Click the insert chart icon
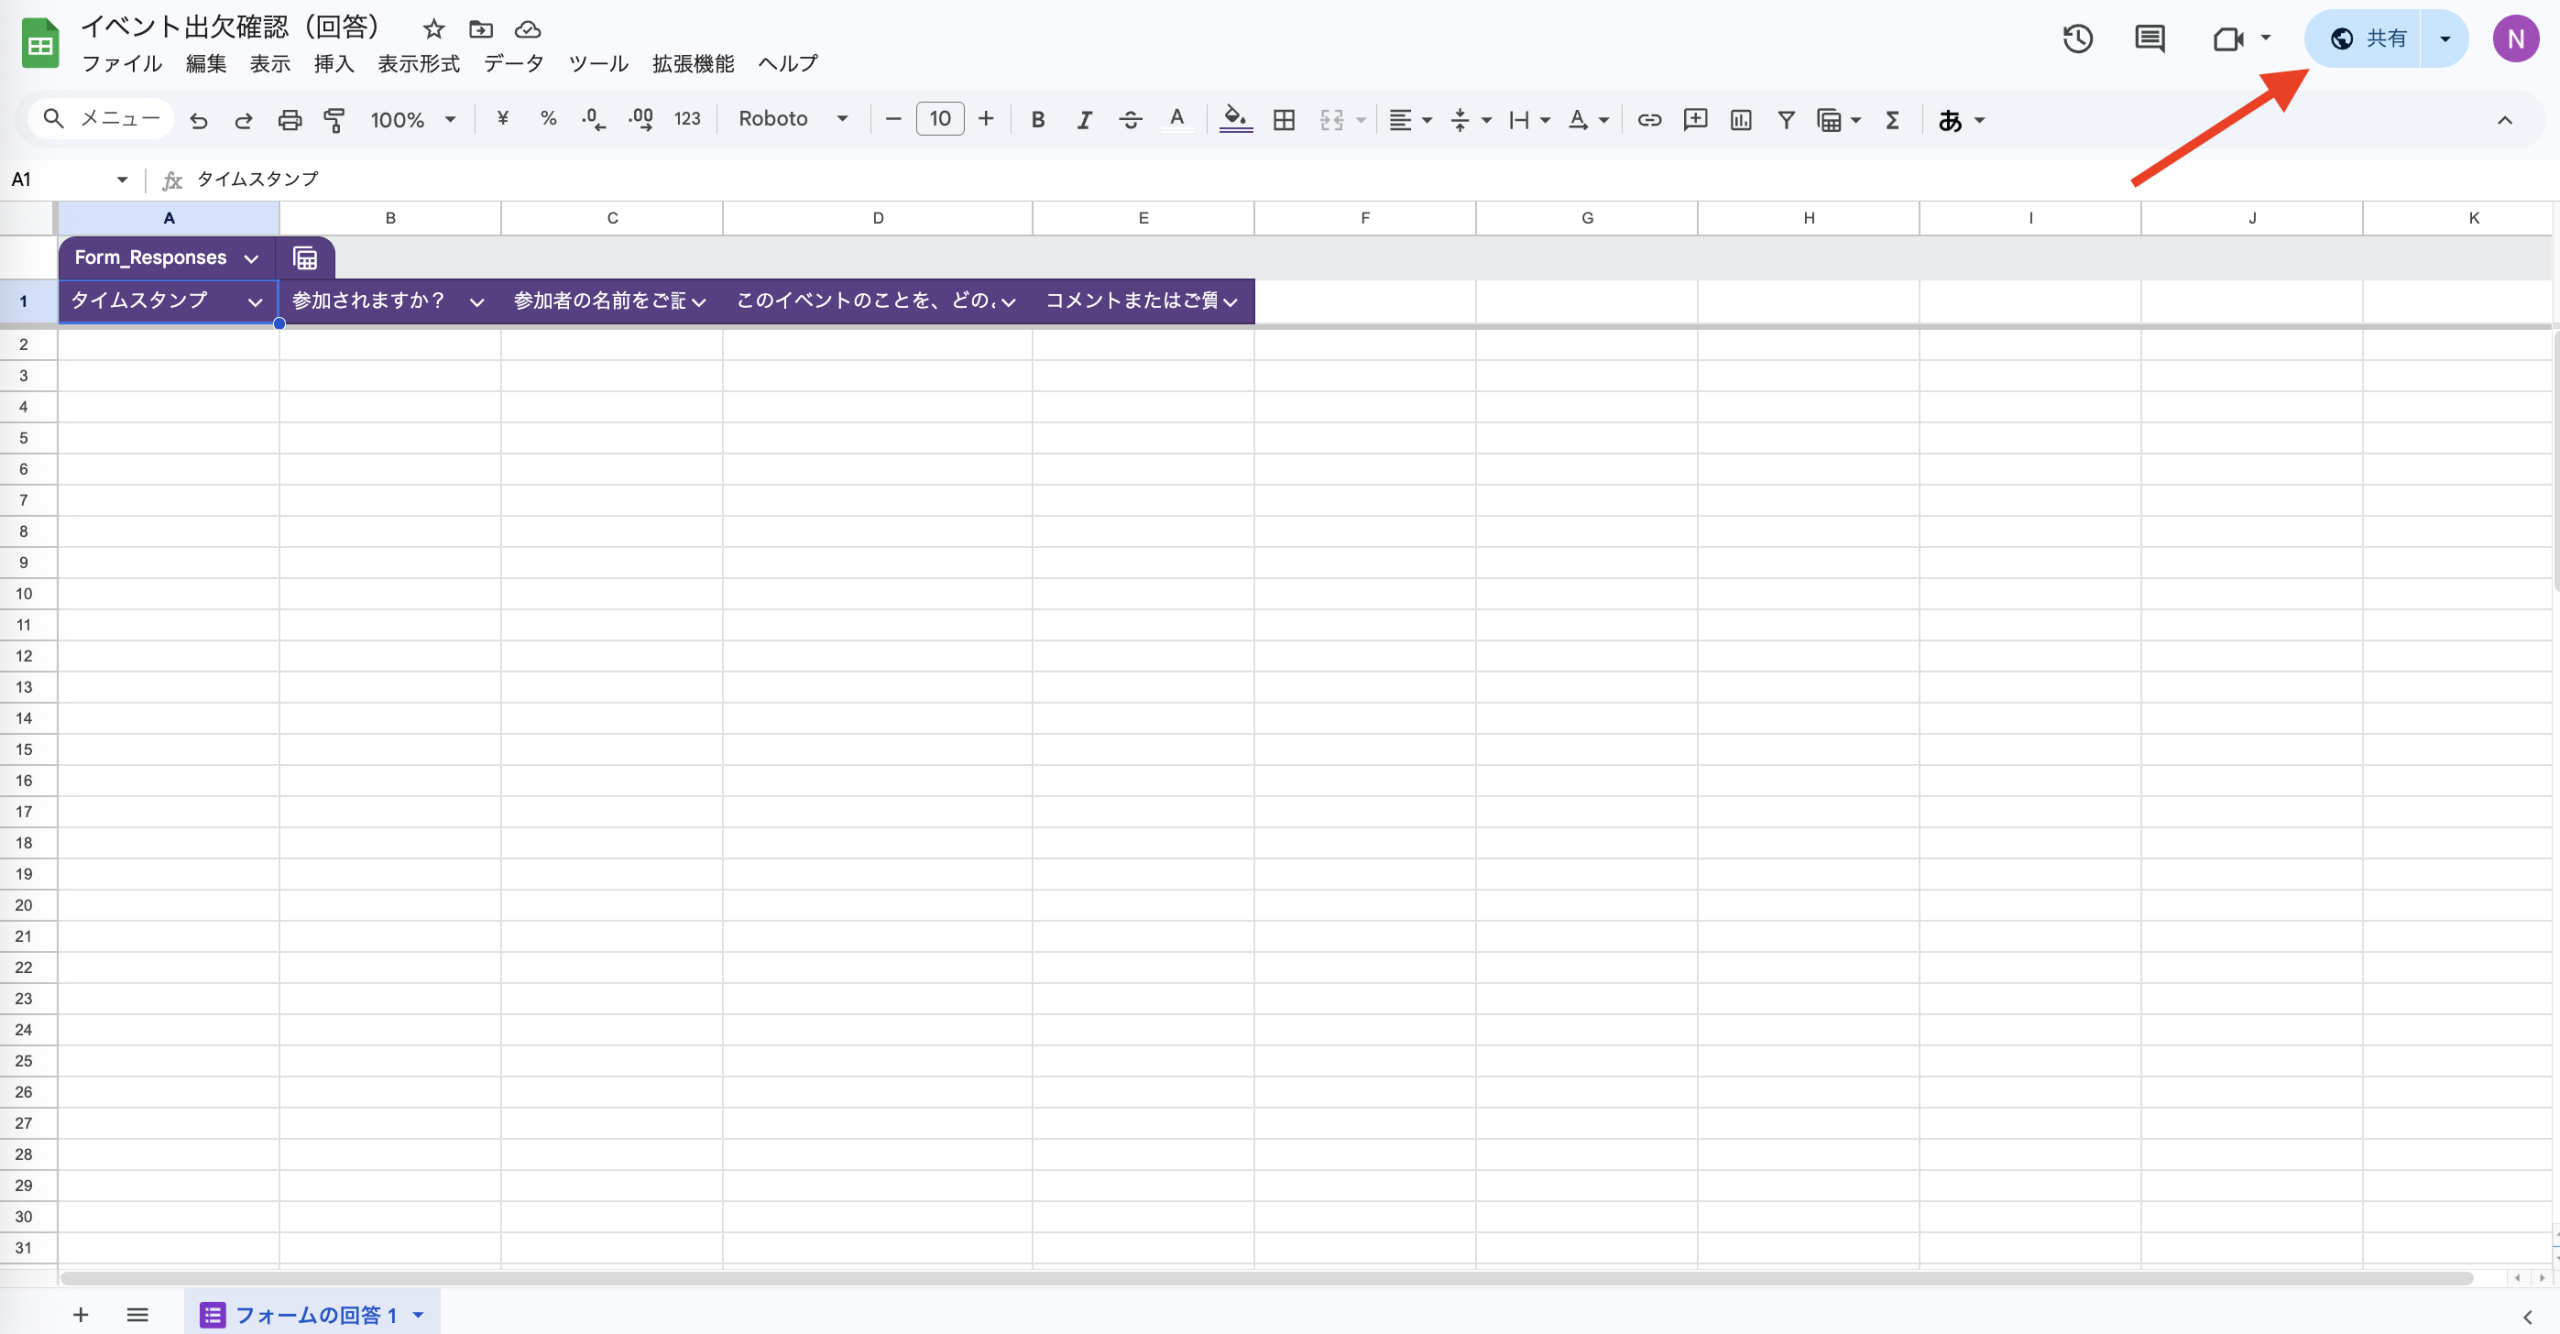The image size is (2560, 1334). 1741,120
